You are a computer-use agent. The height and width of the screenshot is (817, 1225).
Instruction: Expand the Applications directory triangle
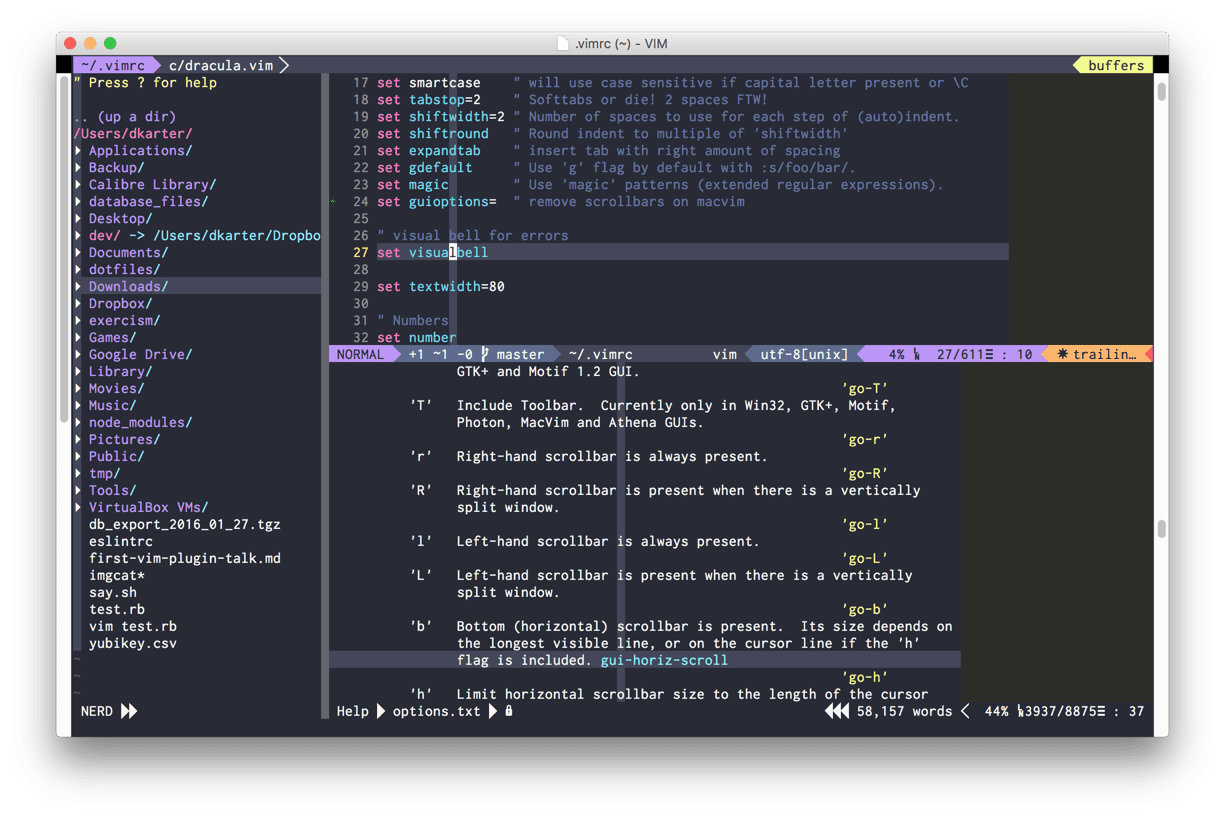click(x=79, y=151)
